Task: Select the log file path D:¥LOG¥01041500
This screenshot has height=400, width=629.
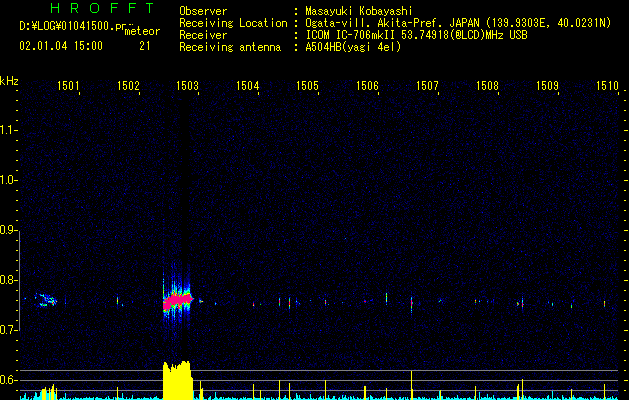Action: coord(72,26)
